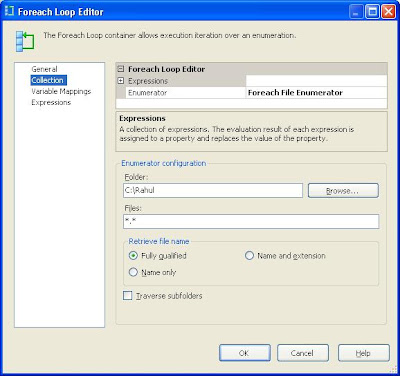
Task: Click the Expressions property value cell
Action: (x=316, y=81)
